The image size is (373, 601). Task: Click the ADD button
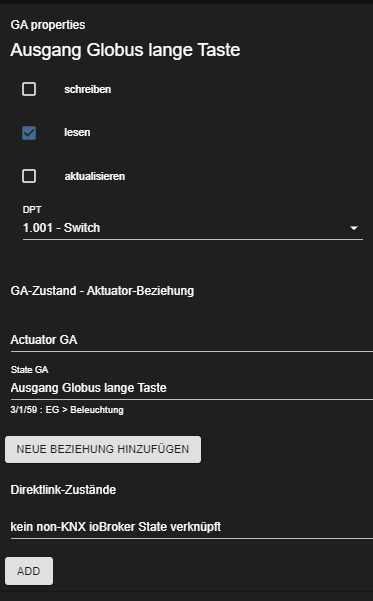29,571
